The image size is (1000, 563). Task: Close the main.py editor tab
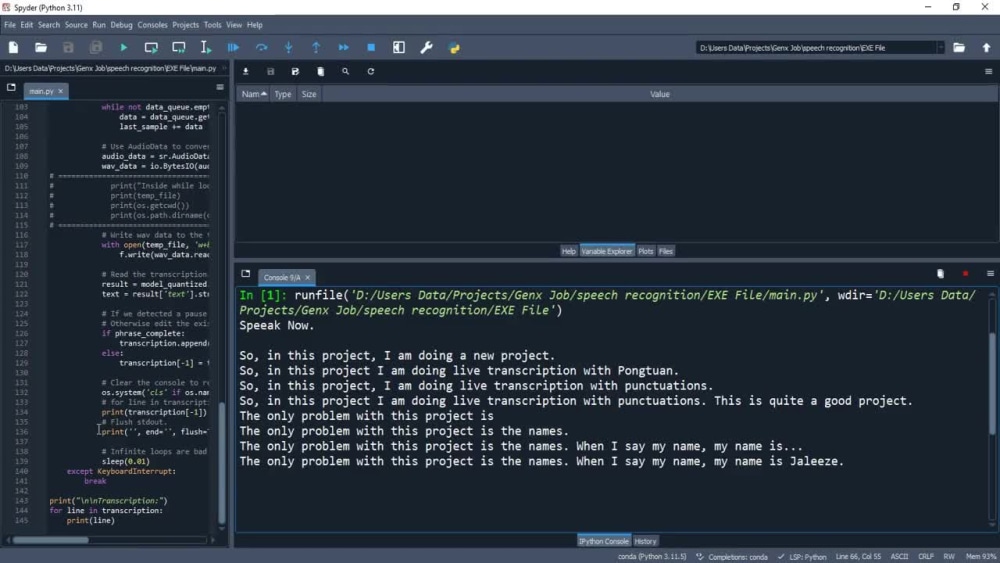(61, 91)
